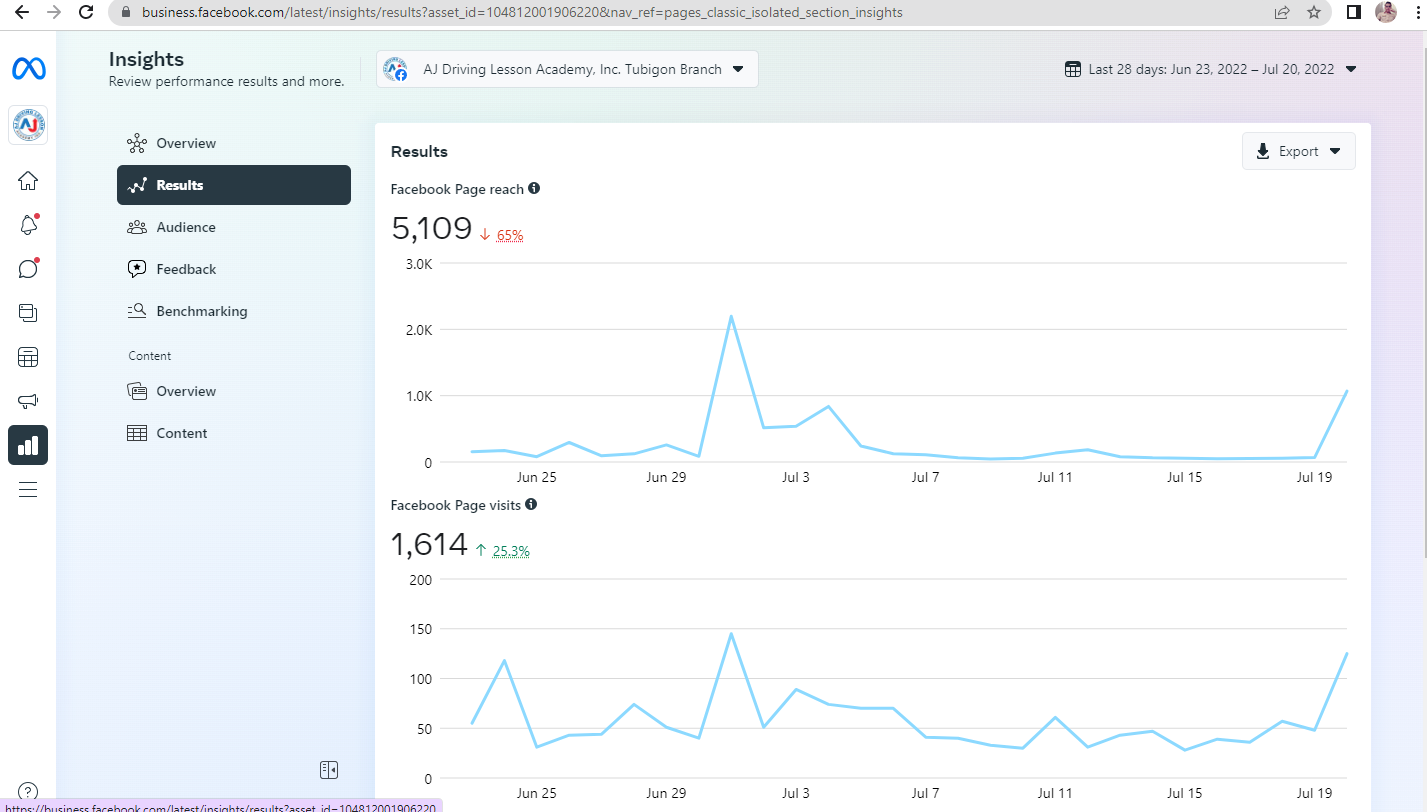Show Facebook Page visits info tooltip
Screen dimensions: 1427x812
coord(531,504)
